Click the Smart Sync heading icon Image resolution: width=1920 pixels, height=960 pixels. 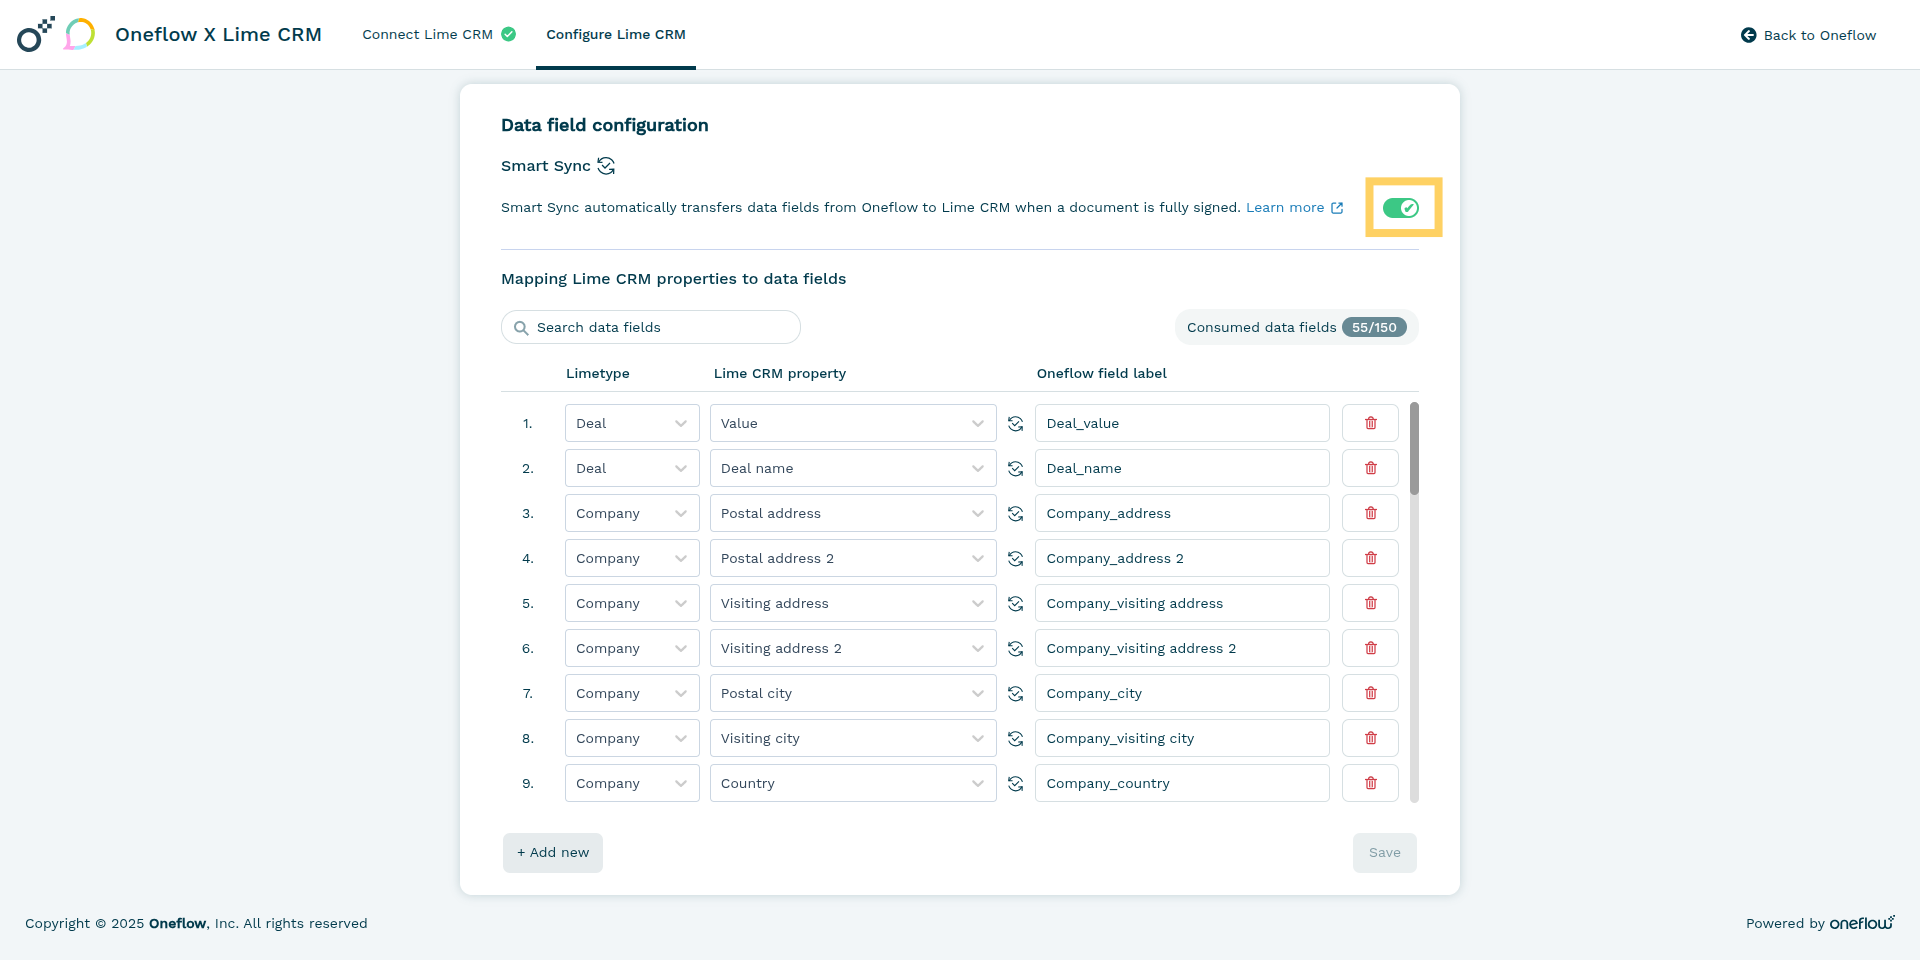606,166
